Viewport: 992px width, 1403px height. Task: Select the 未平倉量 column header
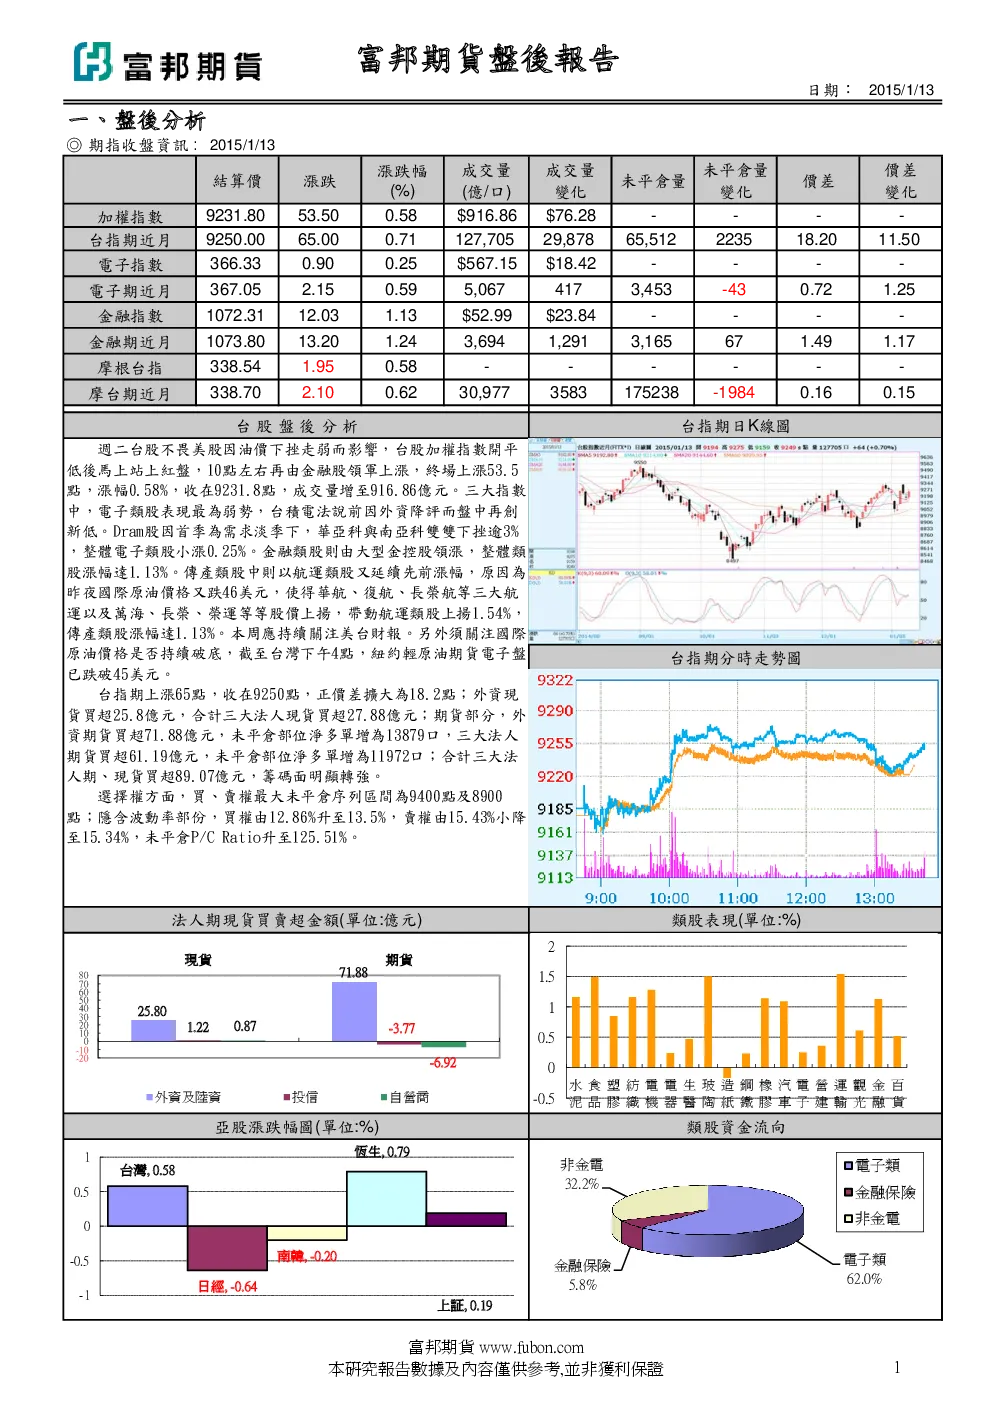click(652, 181)
